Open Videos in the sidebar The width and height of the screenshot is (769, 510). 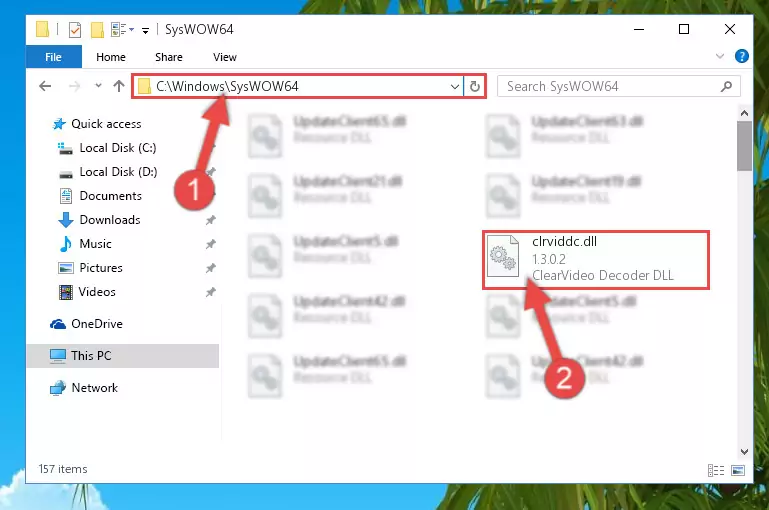pos(87,292)
